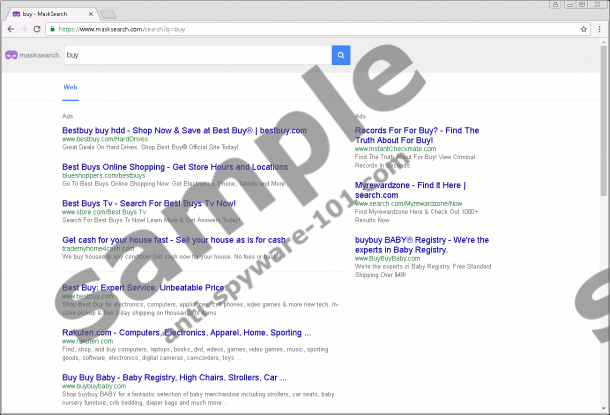Click the green padlock security icon
Viewport: 610px width, 415px height.
tap(53, 29)
